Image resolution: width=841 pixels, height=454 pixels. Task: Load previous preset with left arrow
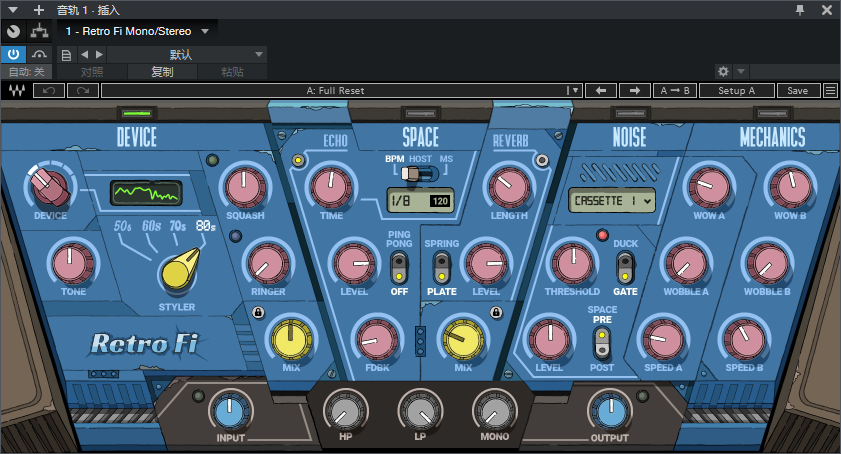coord(601,91)
